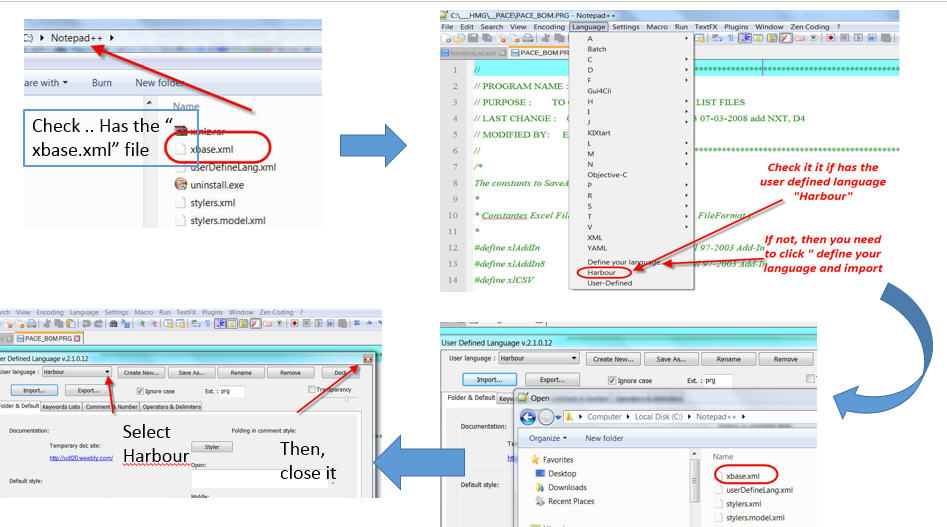The image size is (947, 527).
Task: Click Paste icon in 'Select Harbour' screenshot toolbar
Action: pos(71,324)
